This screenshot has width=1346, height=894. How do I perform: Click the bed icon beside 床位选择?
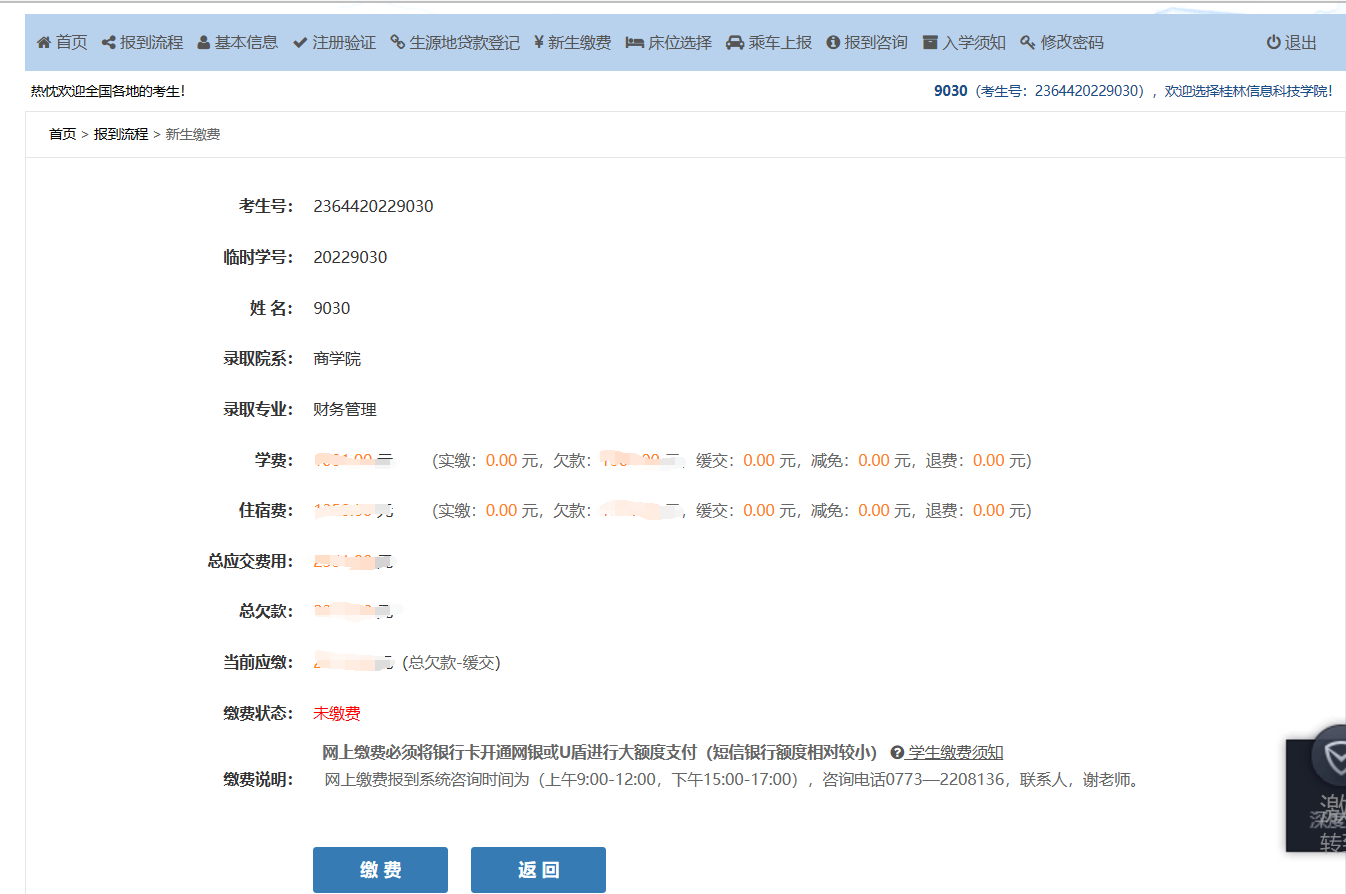(634, 43)
